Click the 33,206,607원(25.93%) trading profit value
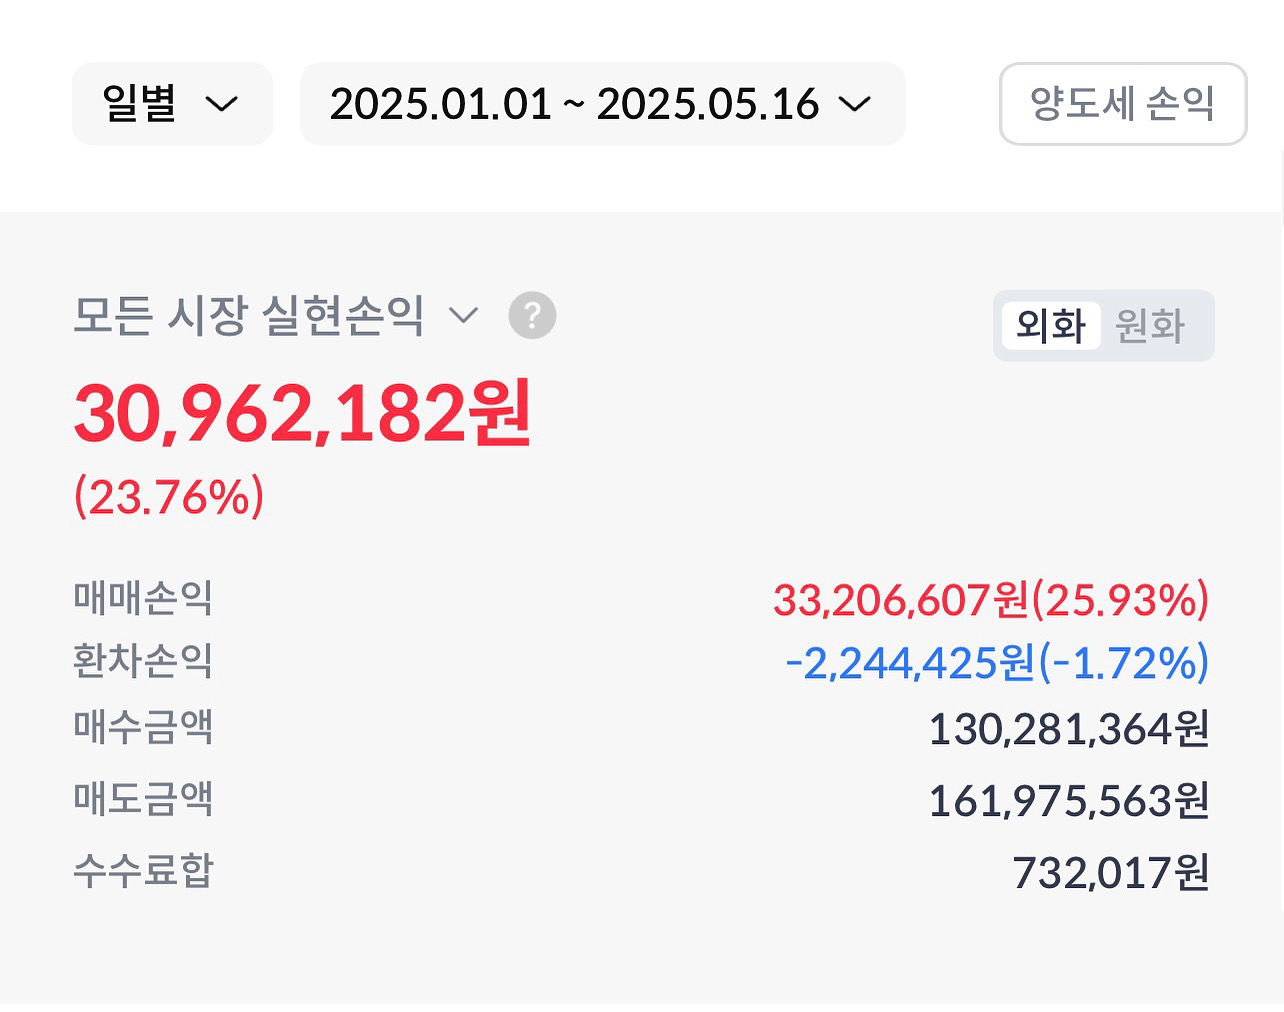1284x1012 pixels. pos(990,600)
